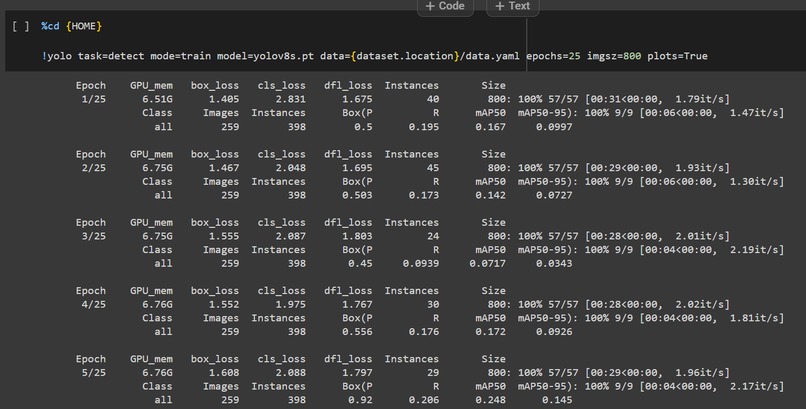The image size is (806, 409).
Task: Click epoch label 2/25
Action: click(x=94, y=168)
